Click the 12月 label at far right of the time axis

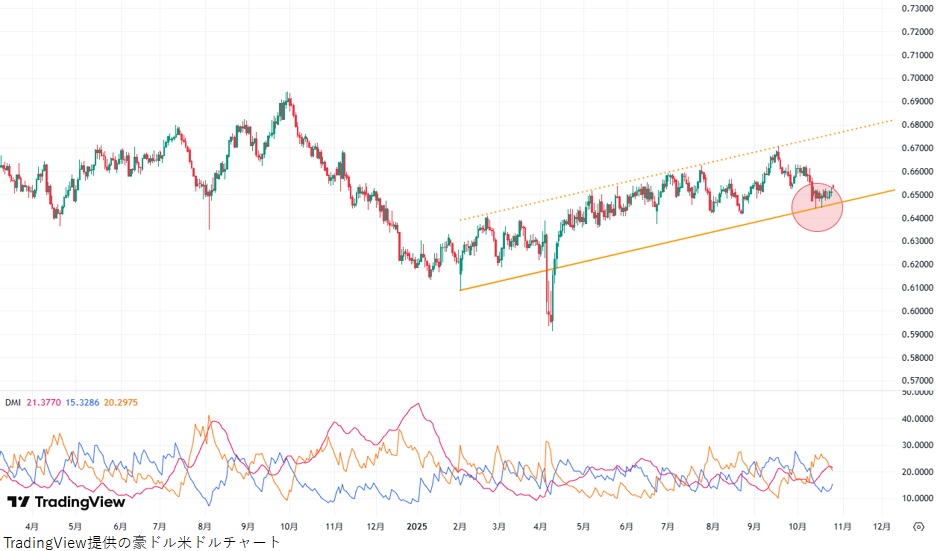tap(882, 525)
